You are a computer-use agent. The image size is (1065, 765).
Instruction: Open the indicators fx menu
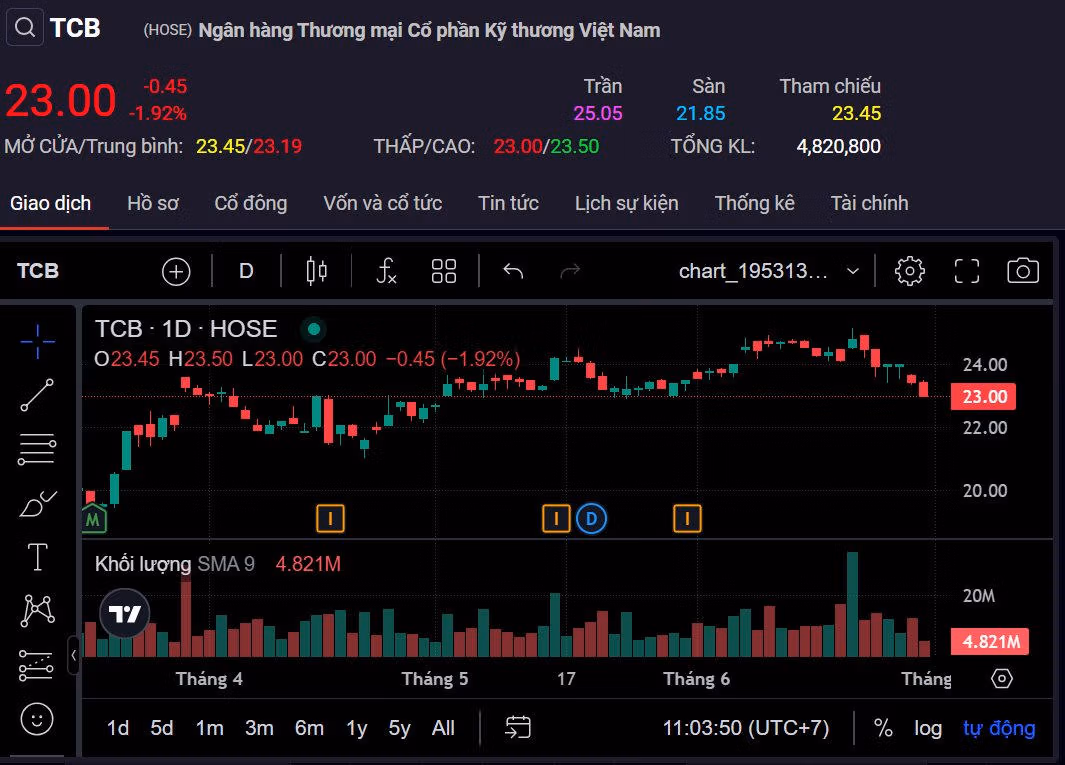(386, 271)
